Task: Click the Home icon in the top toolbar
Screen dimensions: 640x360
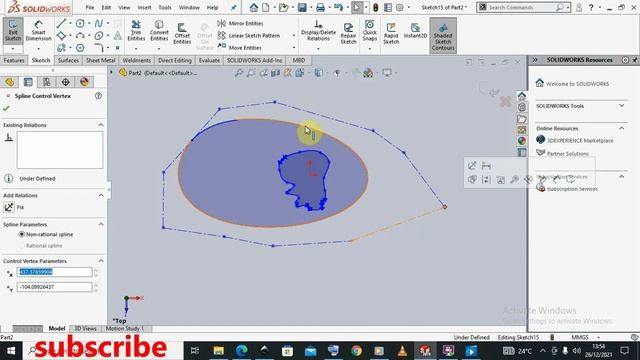Action: click(x=254, y=7)
